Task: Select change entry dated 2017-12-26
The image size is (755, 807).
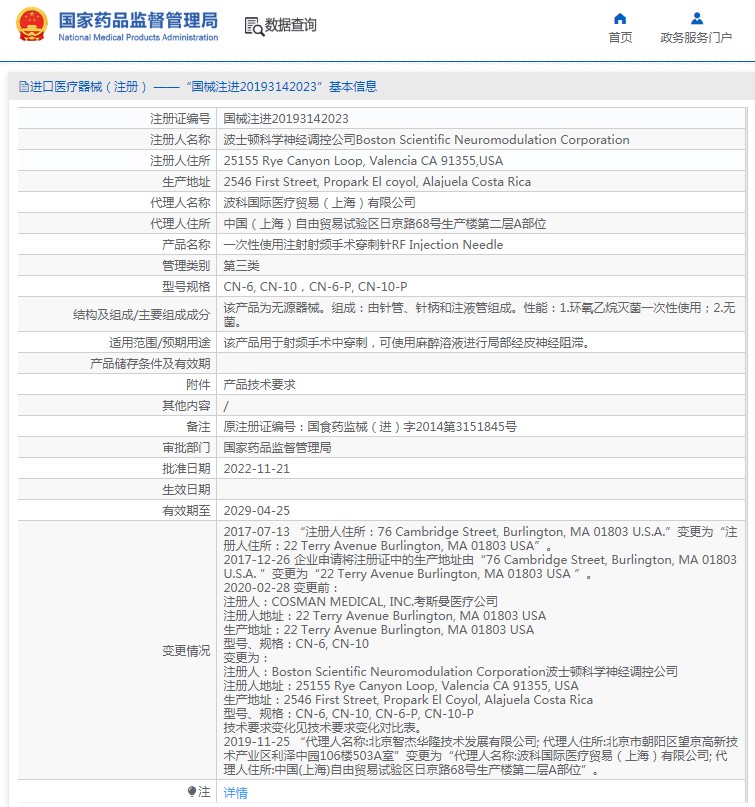Action: coord(480,567)
